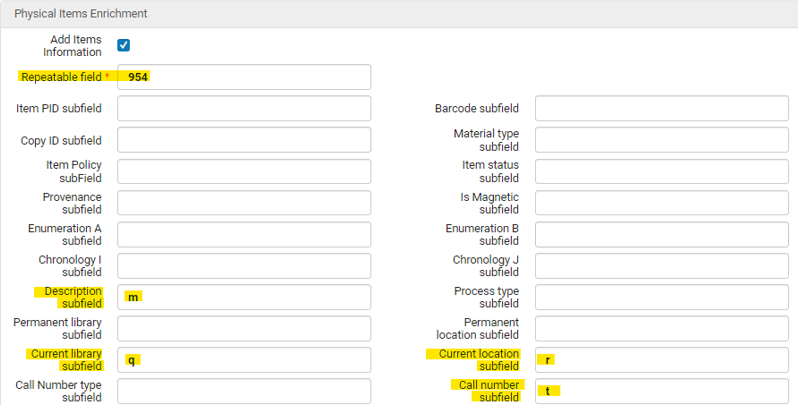Click the Repeatable field input containing 954
Viewport: 799px width, 415px height.
click(x=244, y=77)
